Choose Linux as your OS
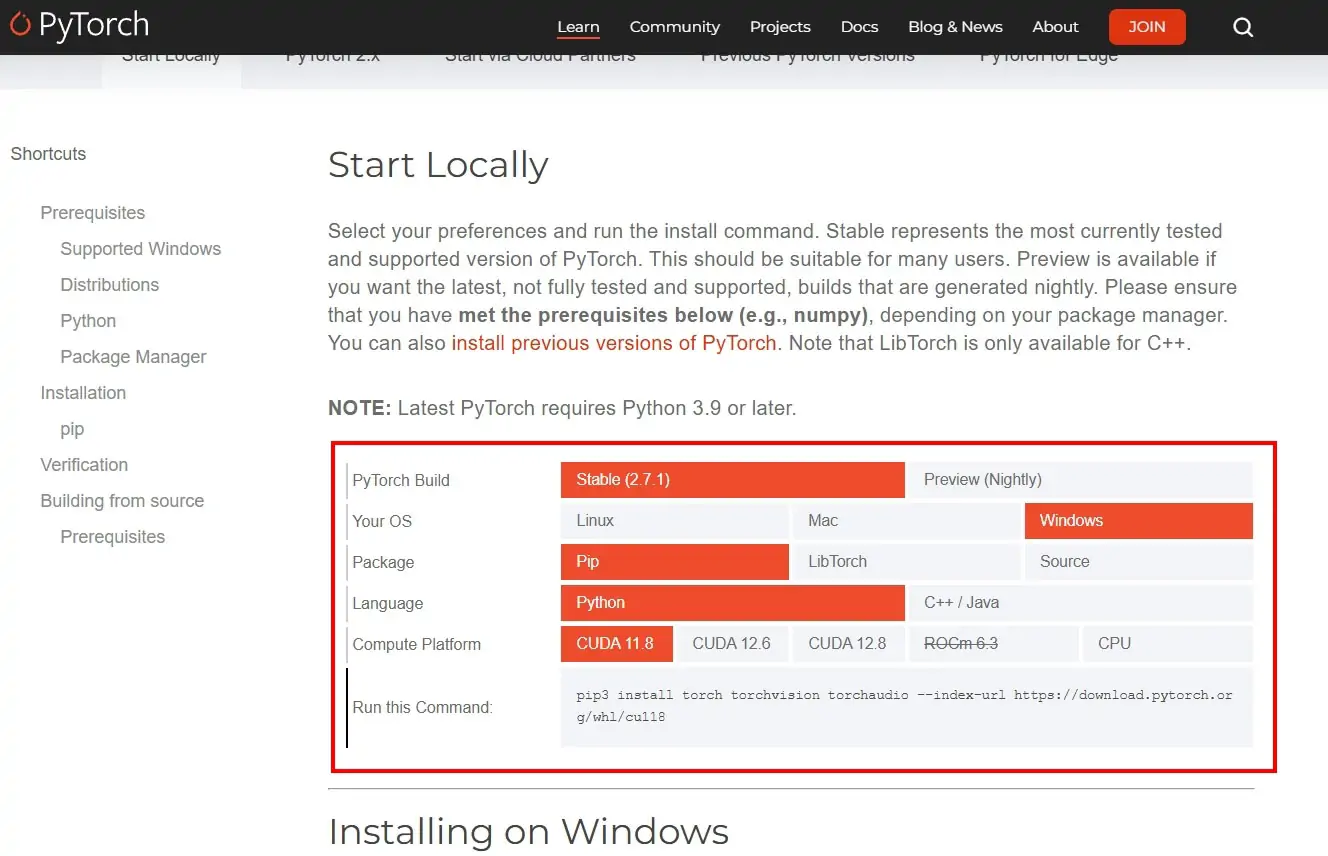 (x=674, y=521)
